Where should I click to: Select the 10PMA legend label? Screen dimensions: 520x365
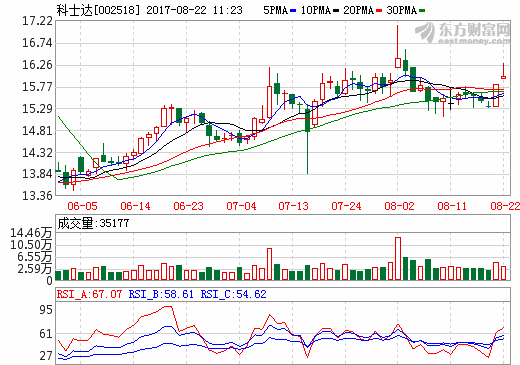[316, 10]
